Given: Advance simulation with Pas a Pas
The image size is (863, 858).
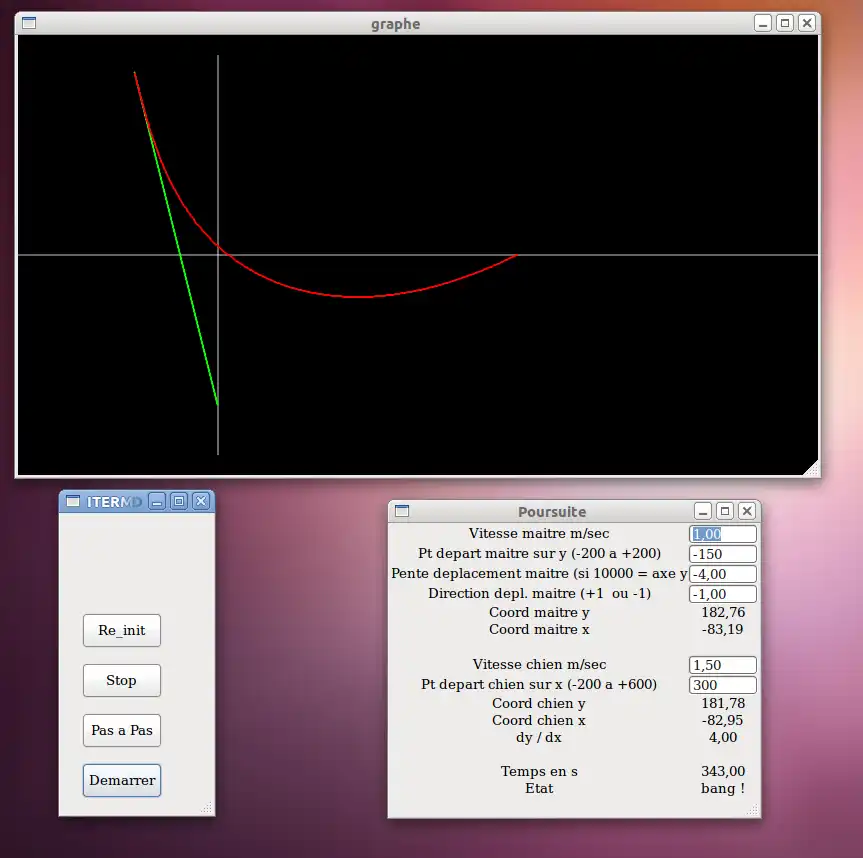Looking at the screenshot, I should tap(121, 730).
